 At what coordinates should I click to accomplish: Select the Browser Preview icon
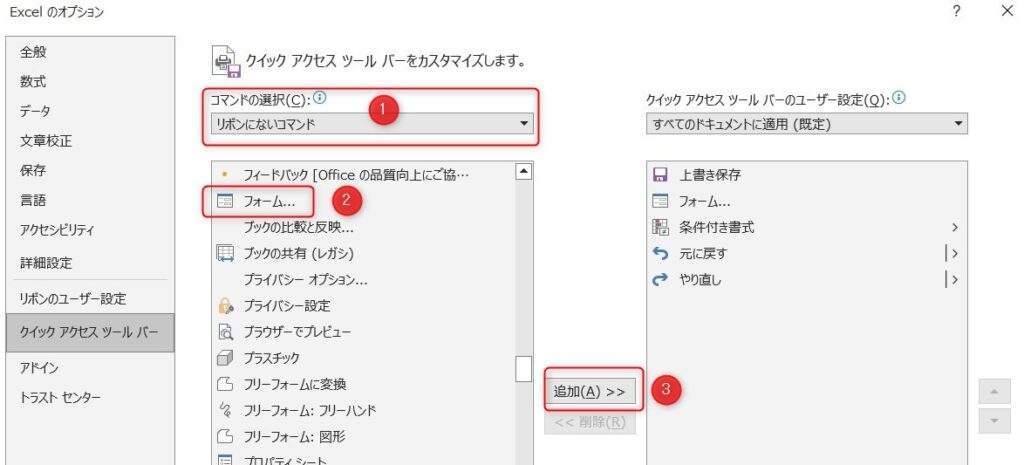point(226,332)
